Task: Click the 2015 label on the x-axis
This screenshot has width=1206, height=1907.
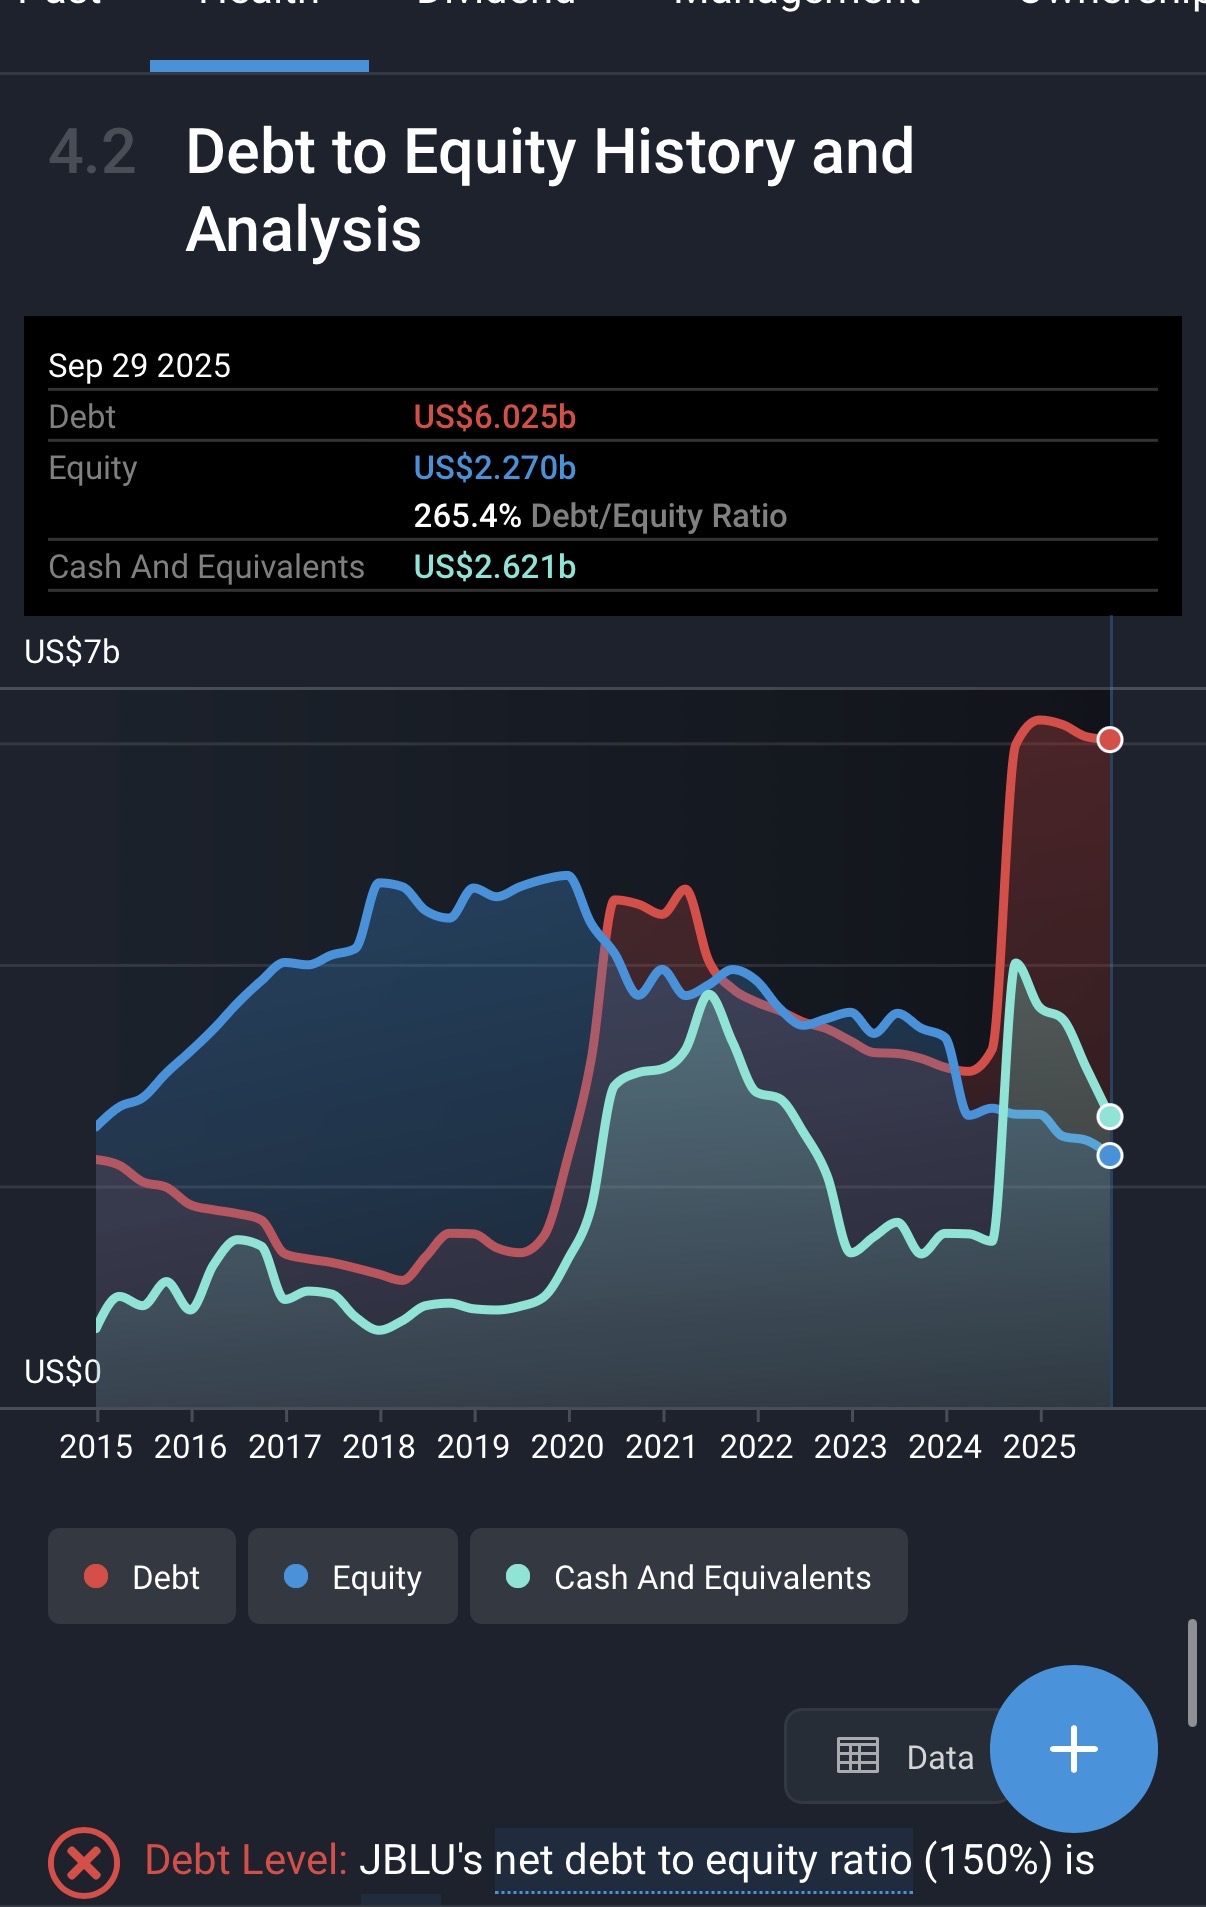Action: click(96, 1446)
